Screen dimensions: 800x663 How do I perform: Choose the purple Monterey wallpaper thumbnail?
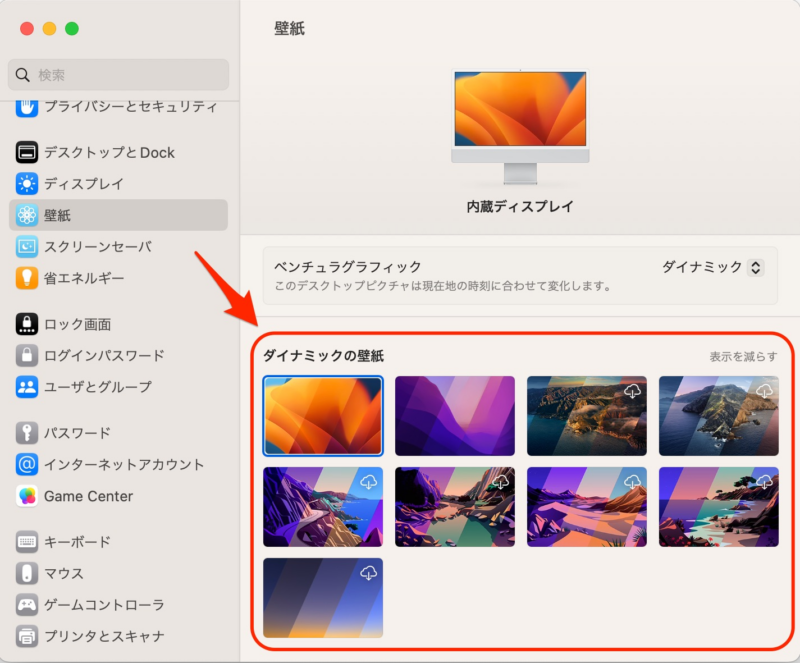(455, 416)
